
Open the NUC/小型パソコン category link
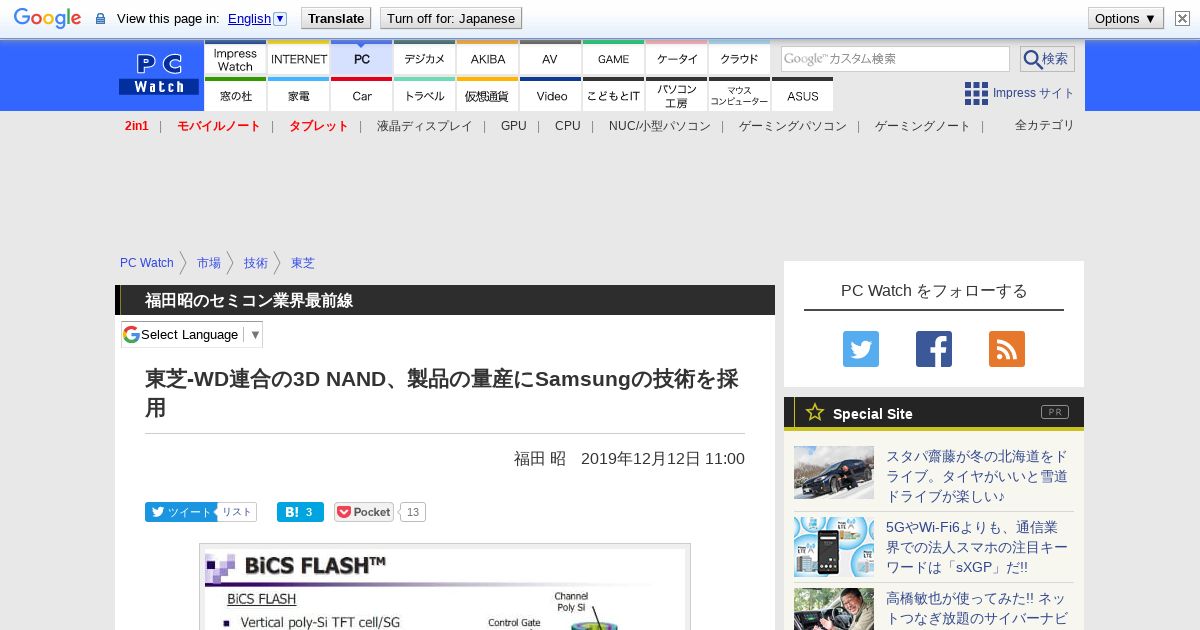point(660,126)
